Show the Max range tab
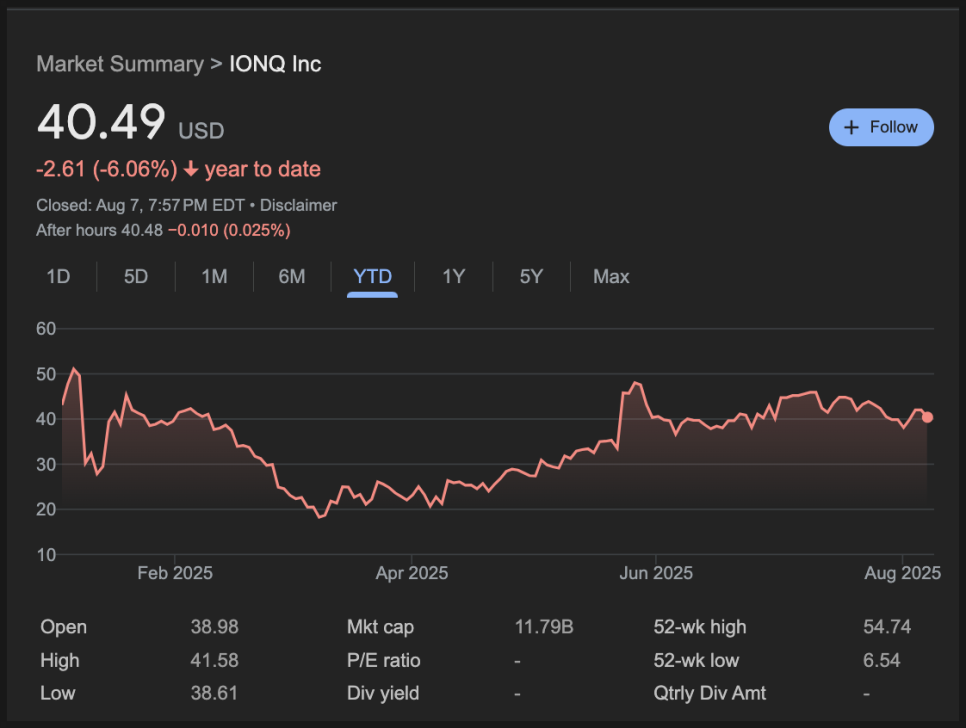 (x=611, y=277)
